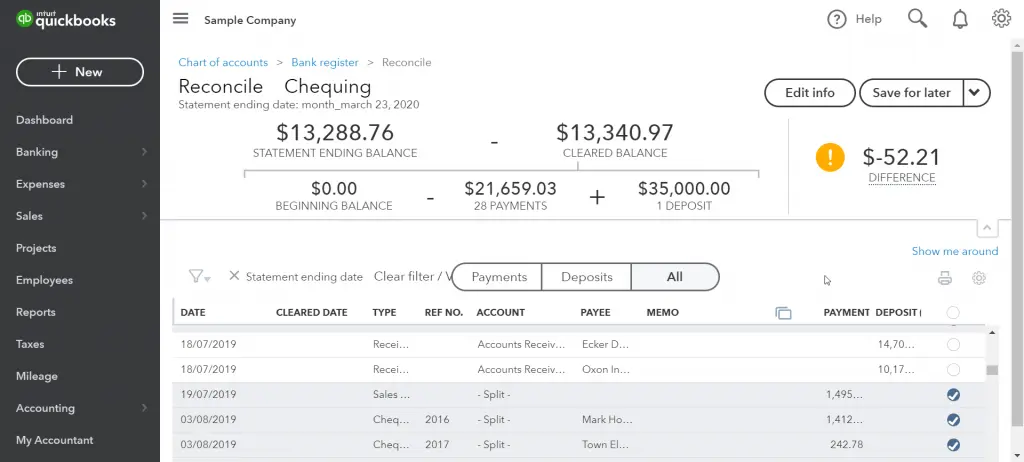This screenshot has width=1024, height=462.
Task: Expand the Expenses menu
Action: tap(80, 184)
